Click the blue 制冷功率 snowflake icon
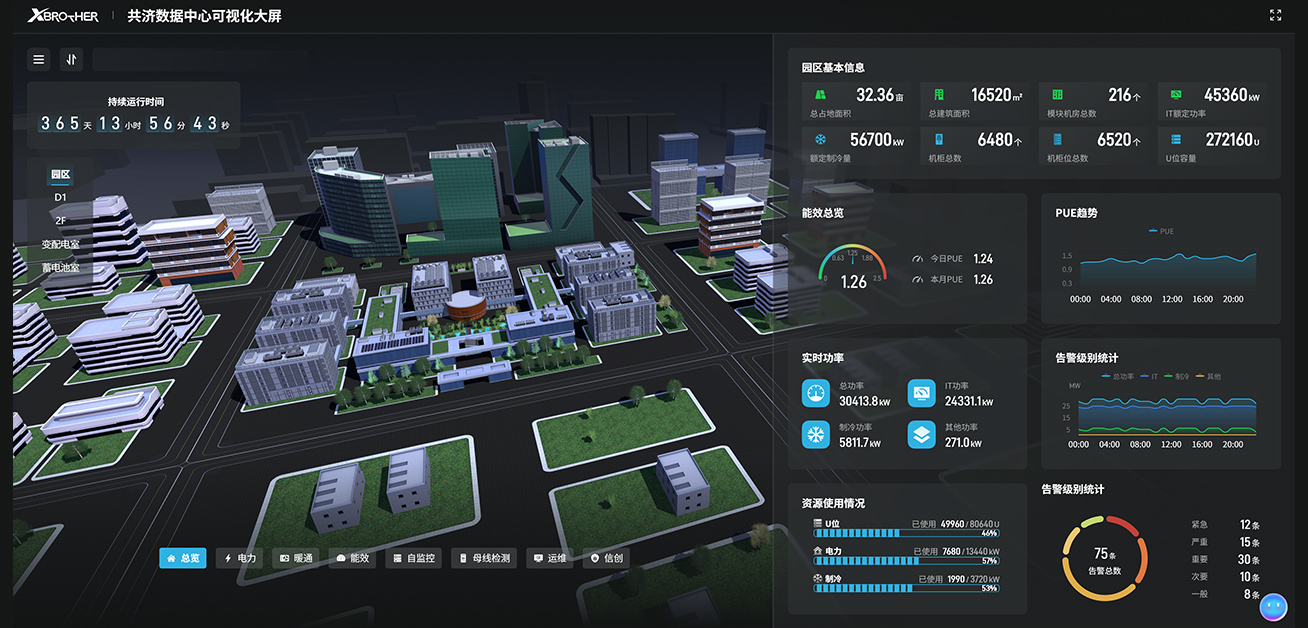 point(816,435)
